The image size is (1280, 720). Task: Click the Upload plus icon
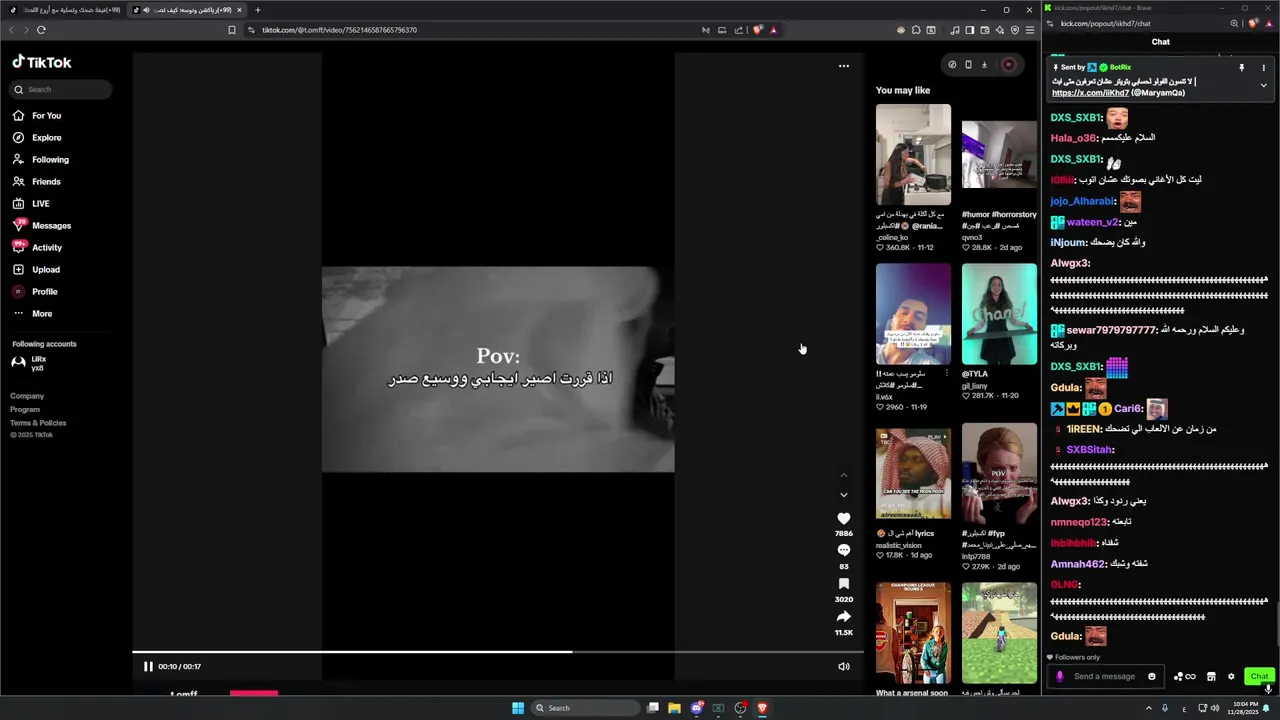[x=18, y=270]
